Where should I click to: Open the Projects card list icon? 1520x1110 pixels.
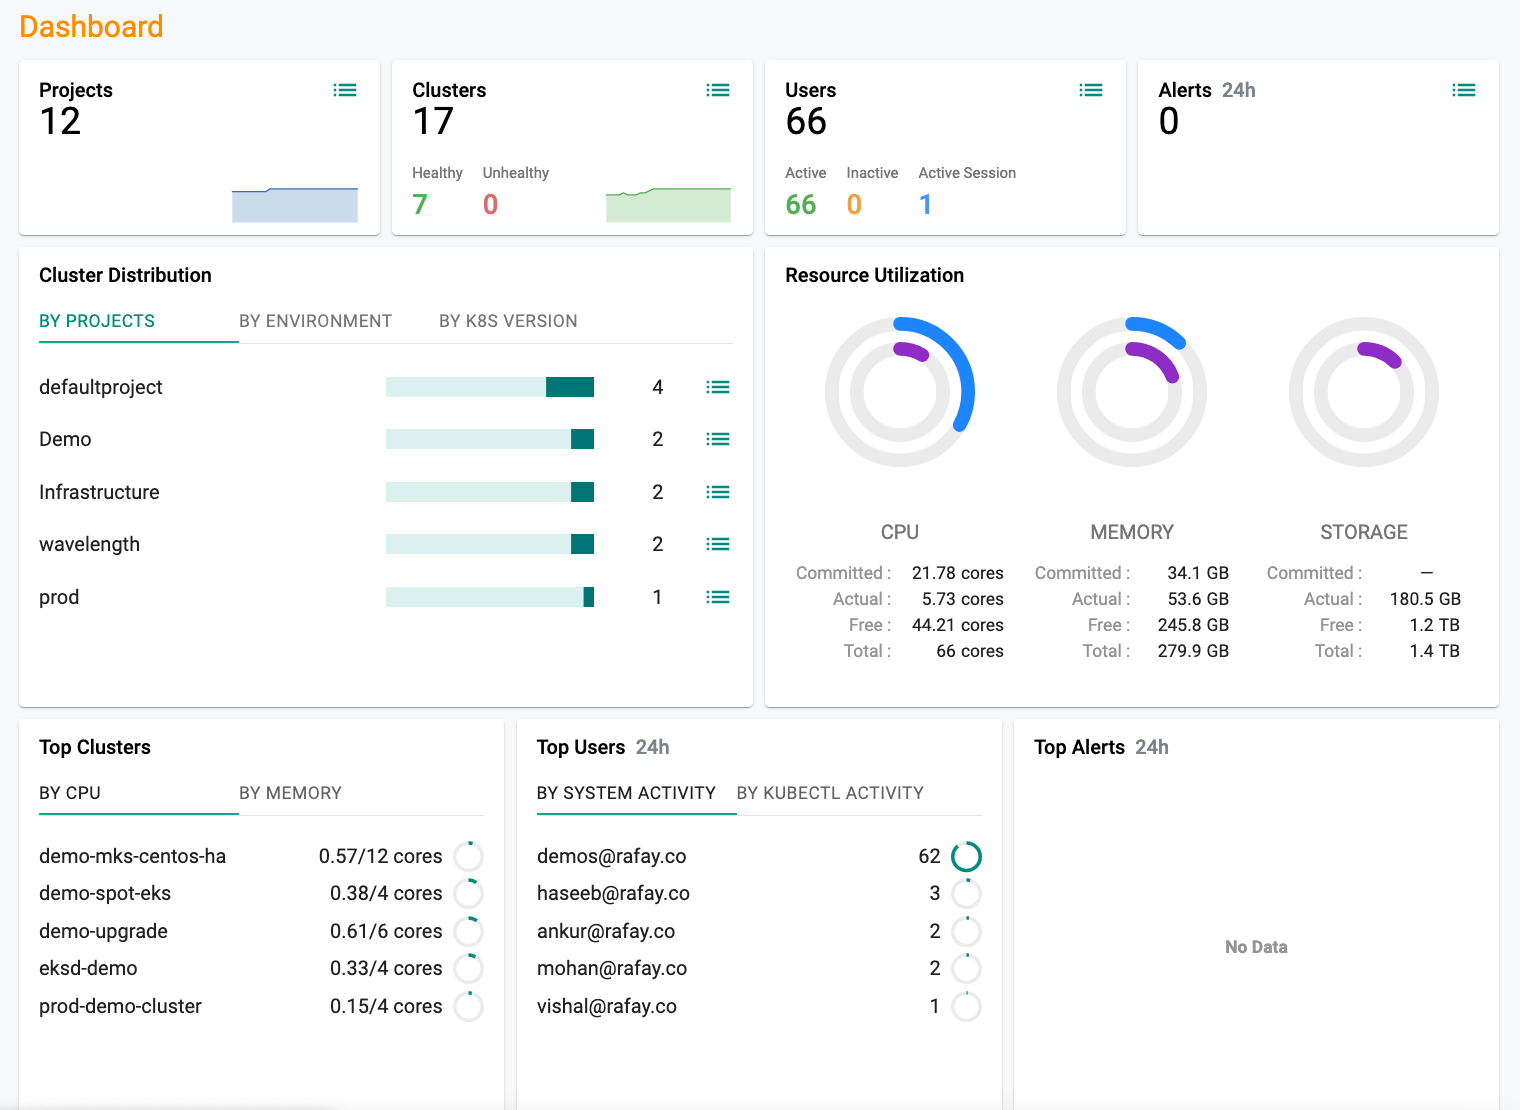345,90
